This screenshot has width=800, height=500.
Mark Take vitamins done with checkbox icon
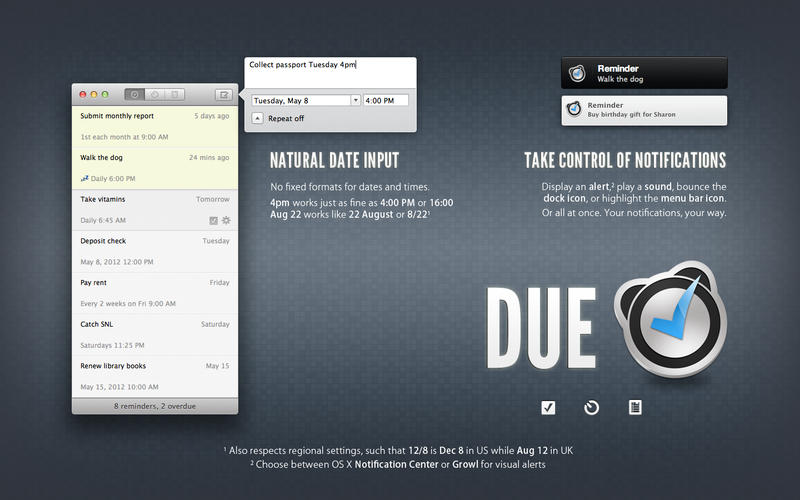(213, 220)
